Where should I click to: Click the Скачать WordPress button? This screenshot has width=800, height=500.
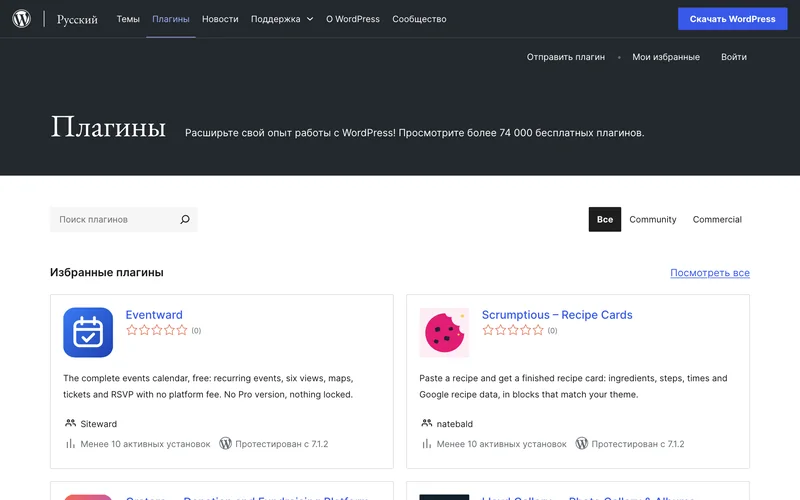[733, 19]
